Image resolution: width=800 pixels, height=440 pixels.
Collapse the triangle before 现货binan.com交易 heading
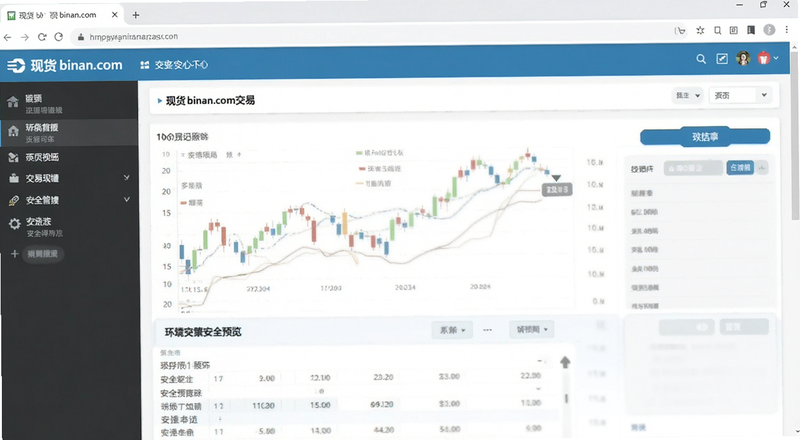[x=160, y=101]
